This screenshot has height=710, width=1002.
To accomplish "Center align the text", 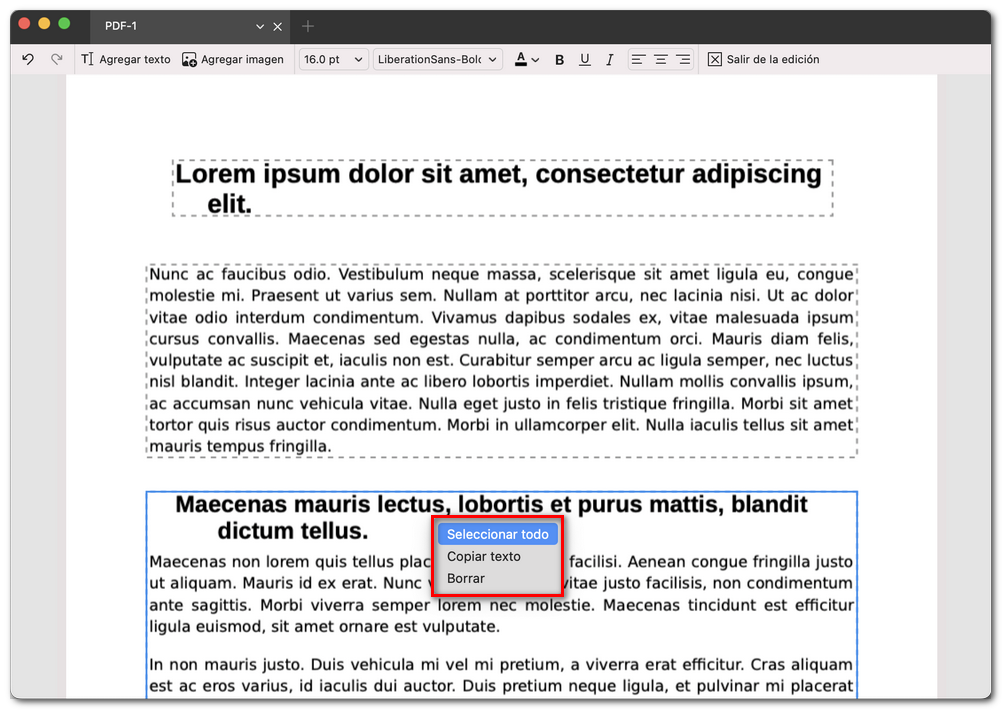I will [660, 59].
